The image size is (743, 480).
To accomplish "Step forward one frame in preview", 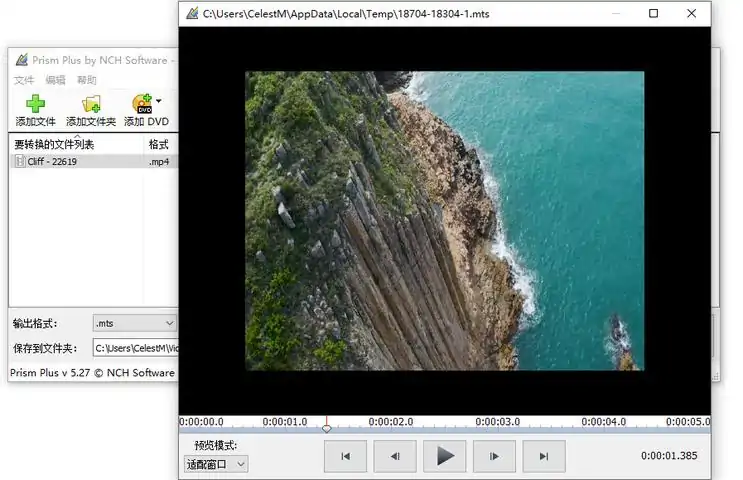I will (494, 456).
